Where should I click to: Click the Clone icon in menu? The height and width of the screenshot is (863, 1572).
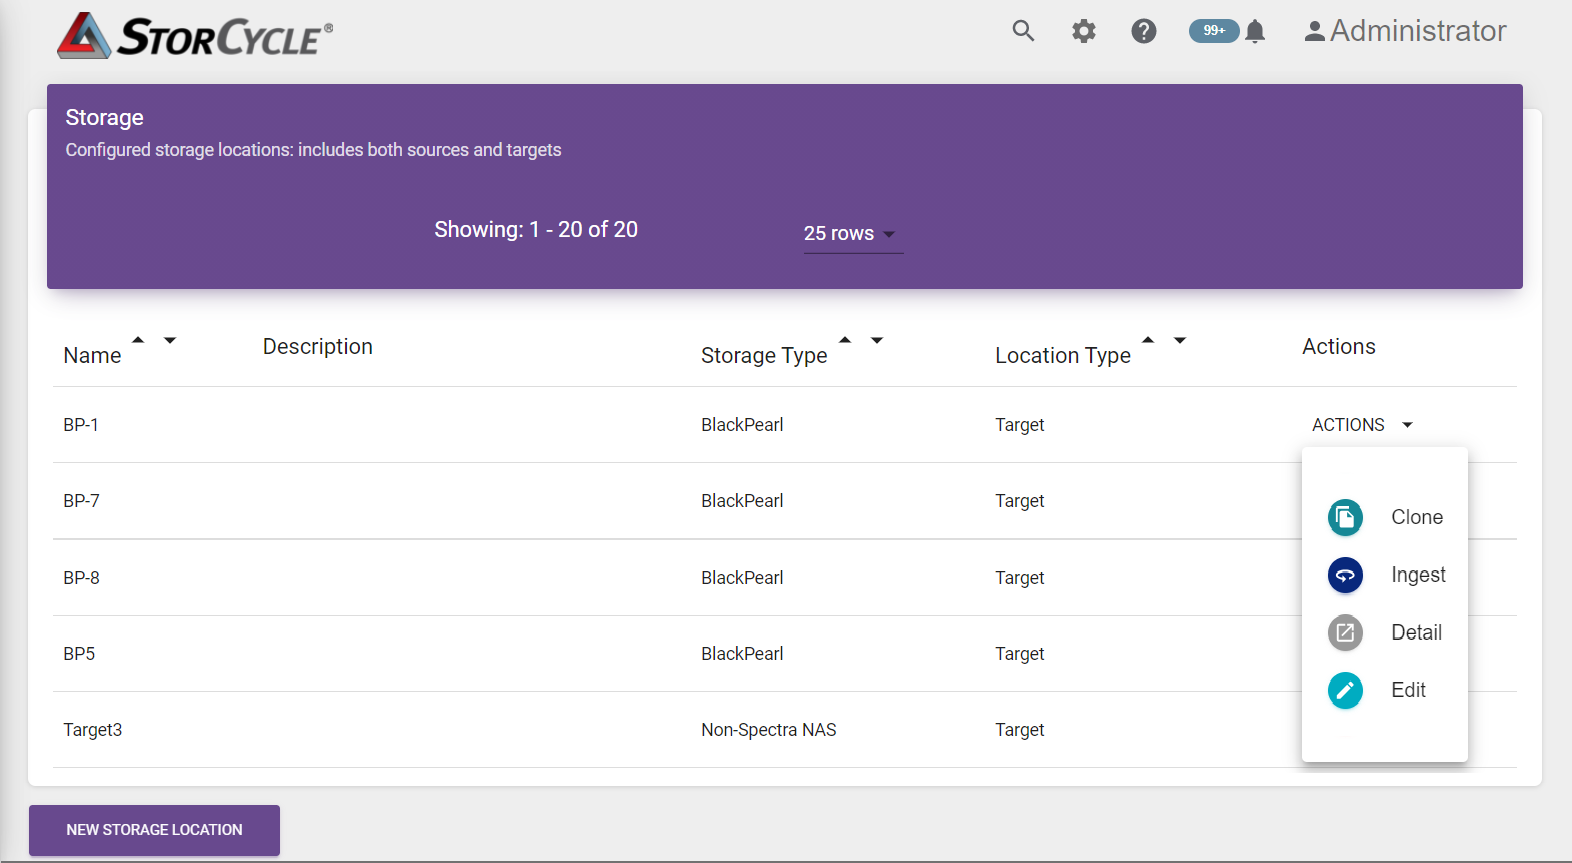(x=1345, y=517)
